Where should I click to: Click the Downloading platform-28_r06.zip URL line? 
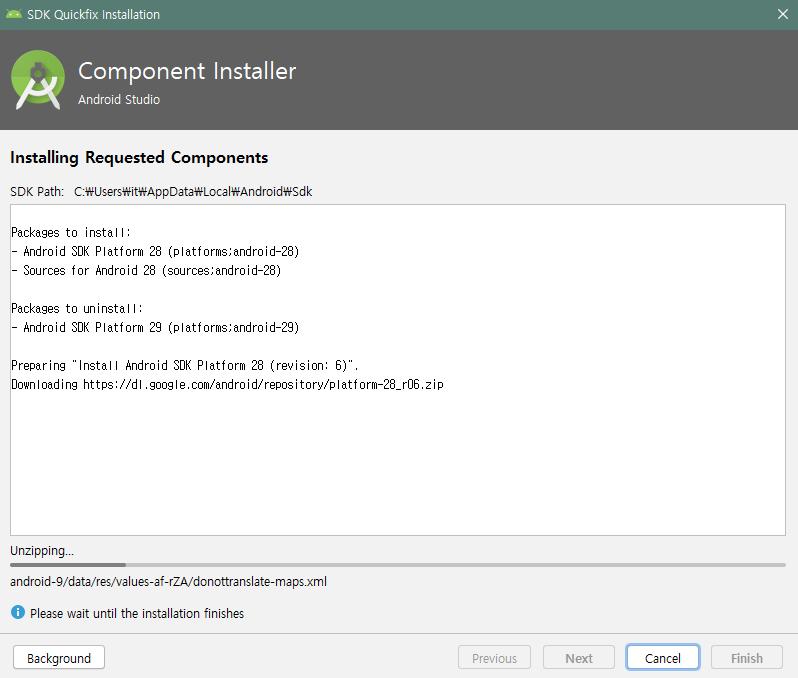pos(227,384)
